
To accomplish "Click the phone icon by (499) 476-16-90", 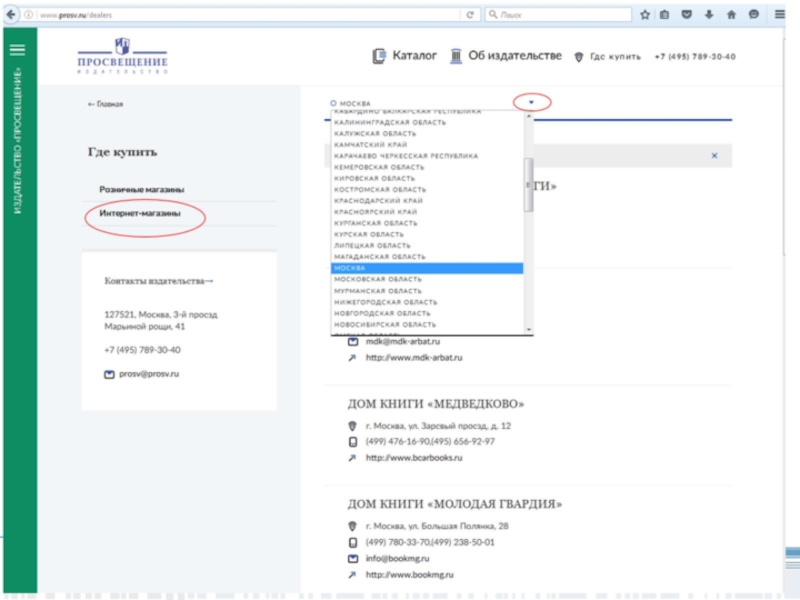I will point(353,442).
